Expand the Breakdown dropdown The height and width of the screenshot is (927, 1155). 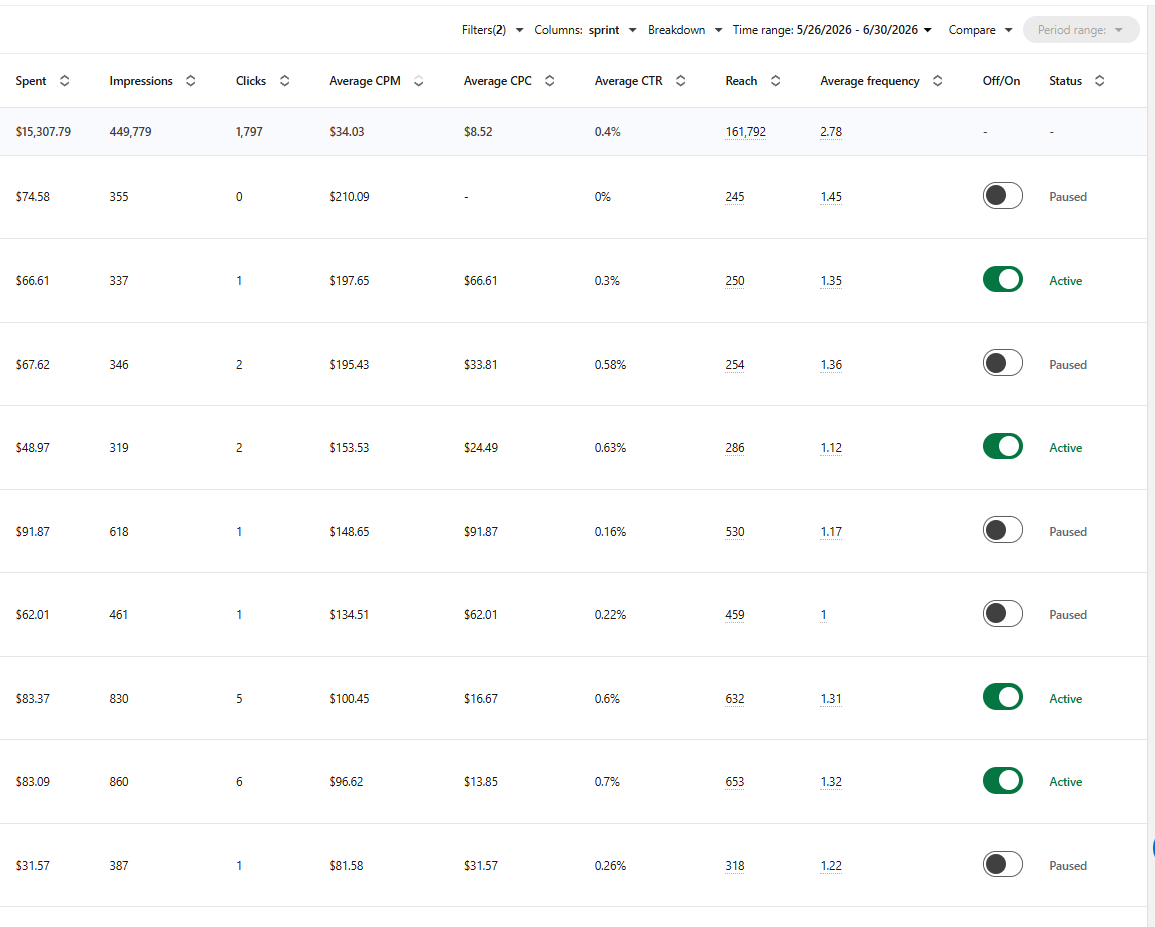coord(684,30)
